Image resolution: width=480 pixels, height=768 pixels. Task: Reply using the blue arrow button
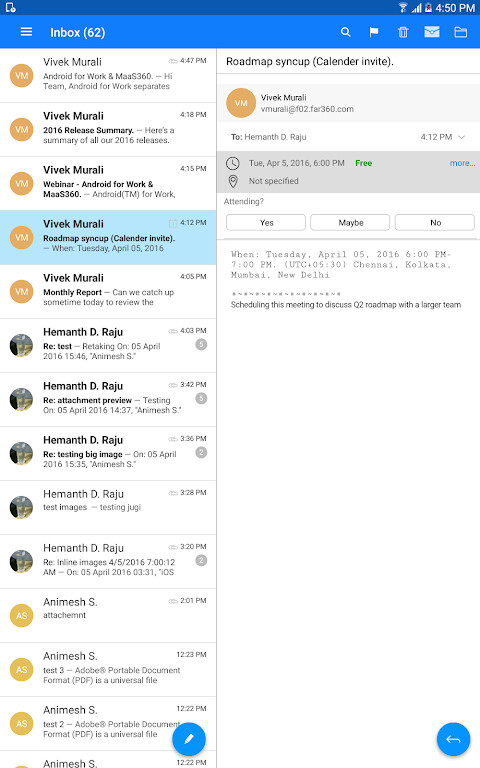(453, 739)
